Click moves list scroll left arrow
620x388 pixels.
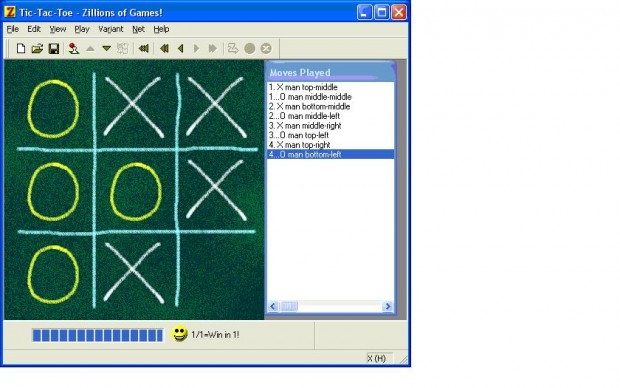coord(273,306)
